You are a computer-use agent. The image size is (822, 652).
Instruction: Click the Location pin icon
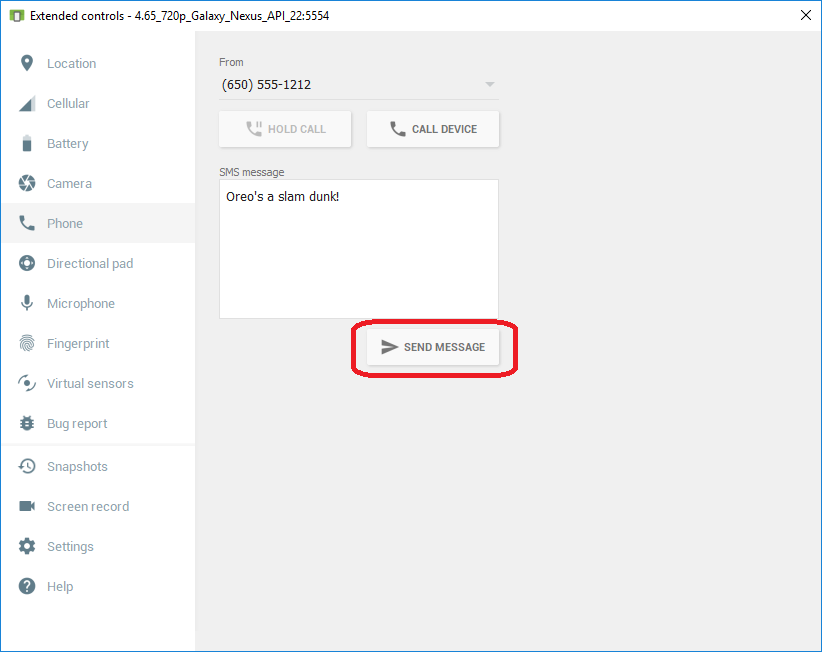(x=27, y=63)
